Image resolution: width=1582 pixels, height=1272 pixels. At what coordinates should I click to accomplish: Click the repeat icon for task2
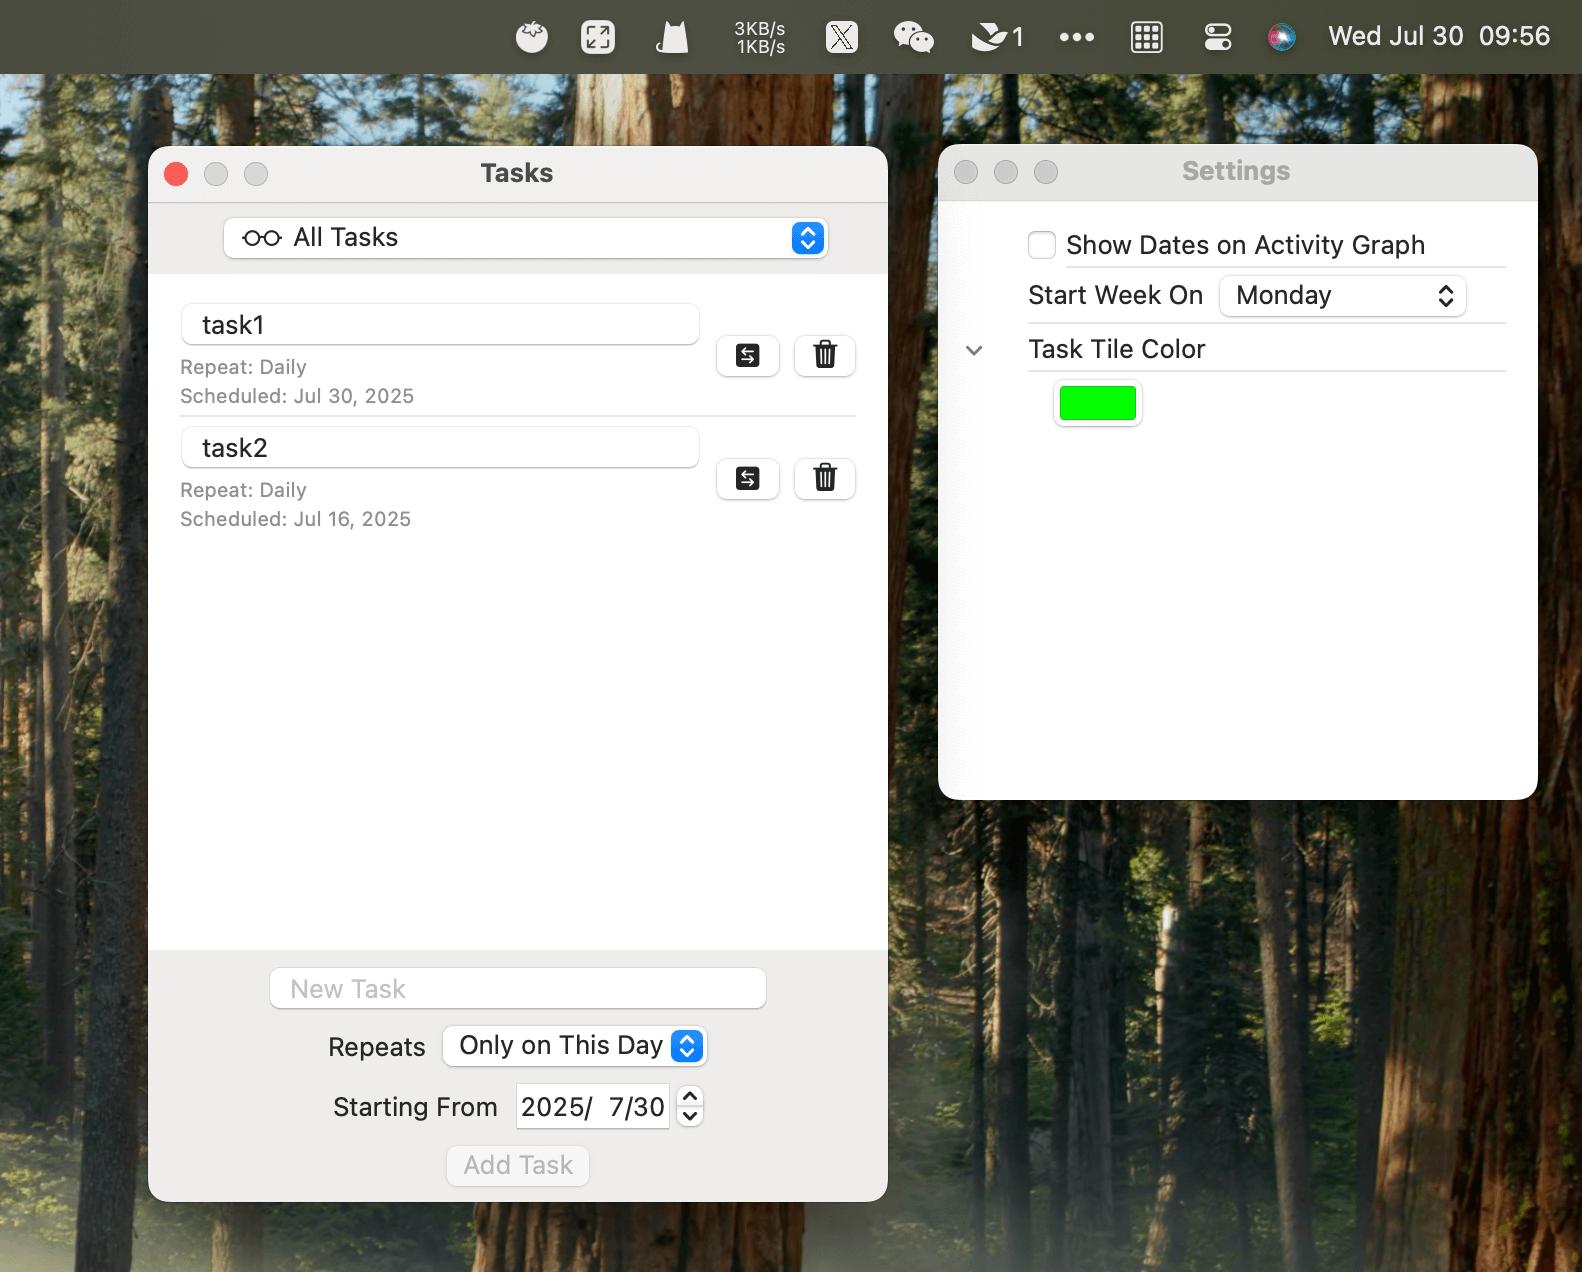coord(747,478)
